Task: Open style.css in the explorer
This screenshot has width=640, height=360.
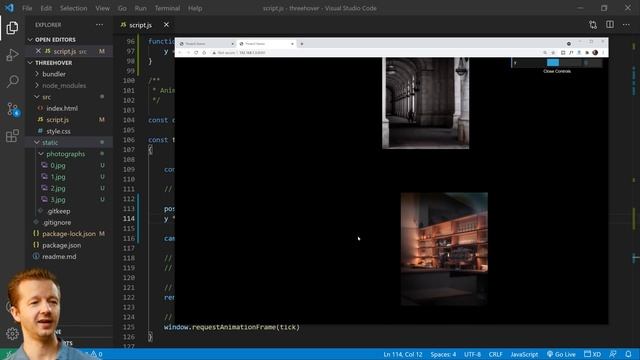Action: point(58,131)
